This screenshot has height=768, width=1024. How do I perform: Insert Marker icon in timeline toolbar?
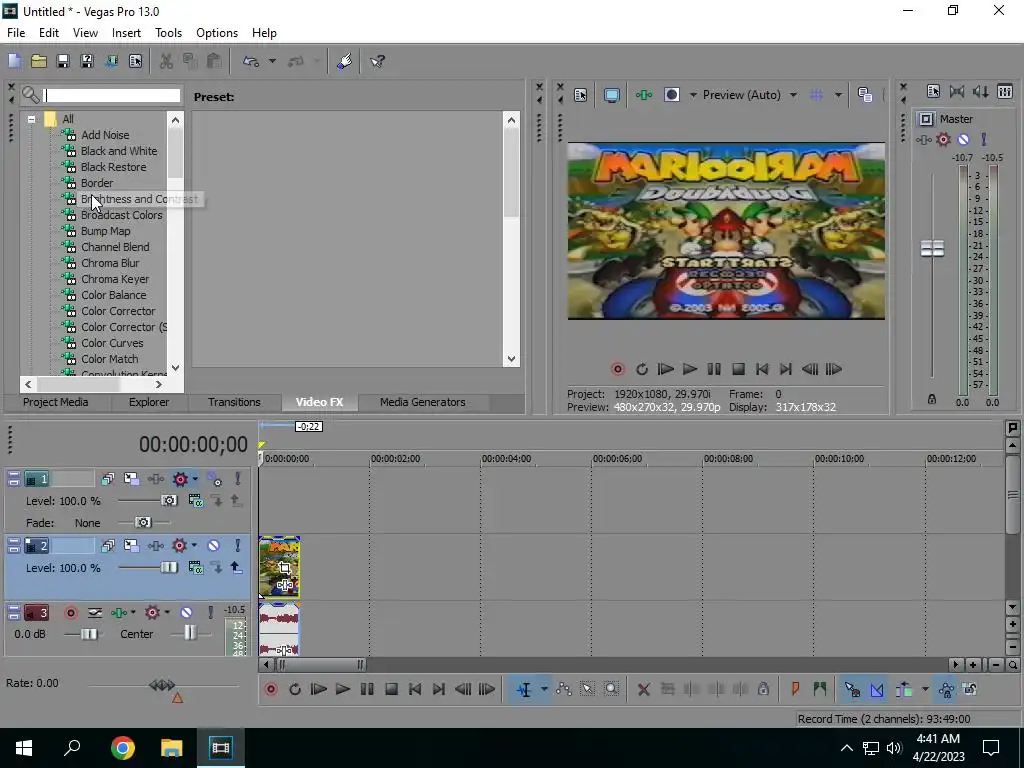click(x=795, y=690)
